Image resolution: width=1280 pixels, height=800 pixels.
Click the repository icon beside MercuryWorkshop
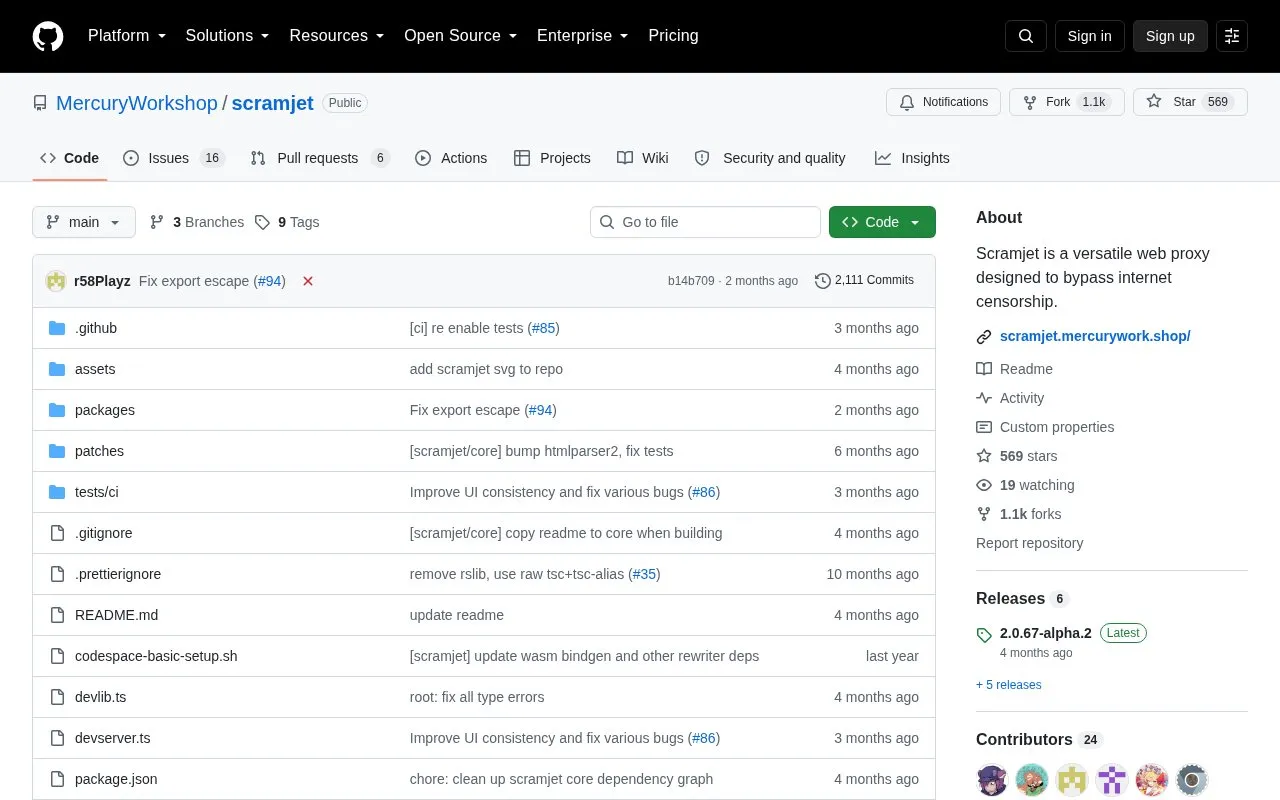tap(40, 103)
